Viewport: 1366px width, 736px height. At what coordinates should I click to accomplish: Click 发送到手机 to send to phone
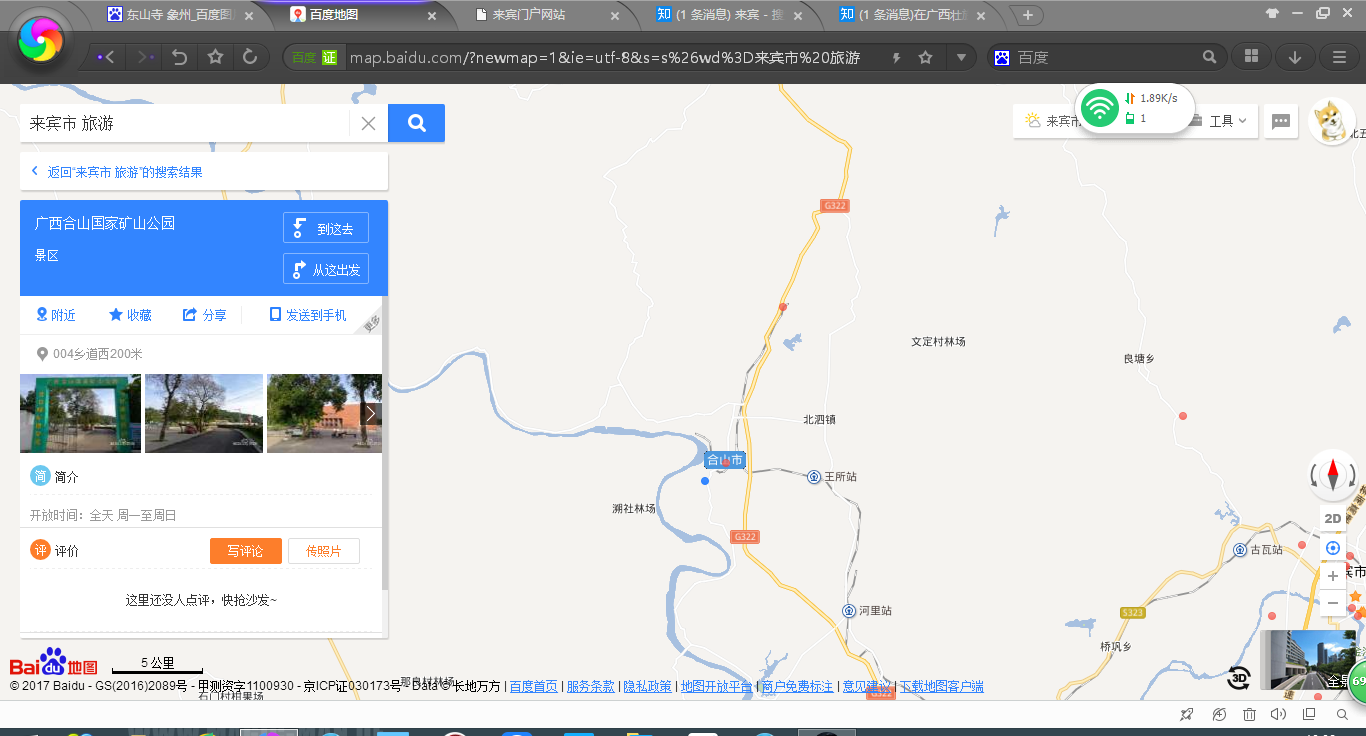pyautogui.click(x=308, y=315)
